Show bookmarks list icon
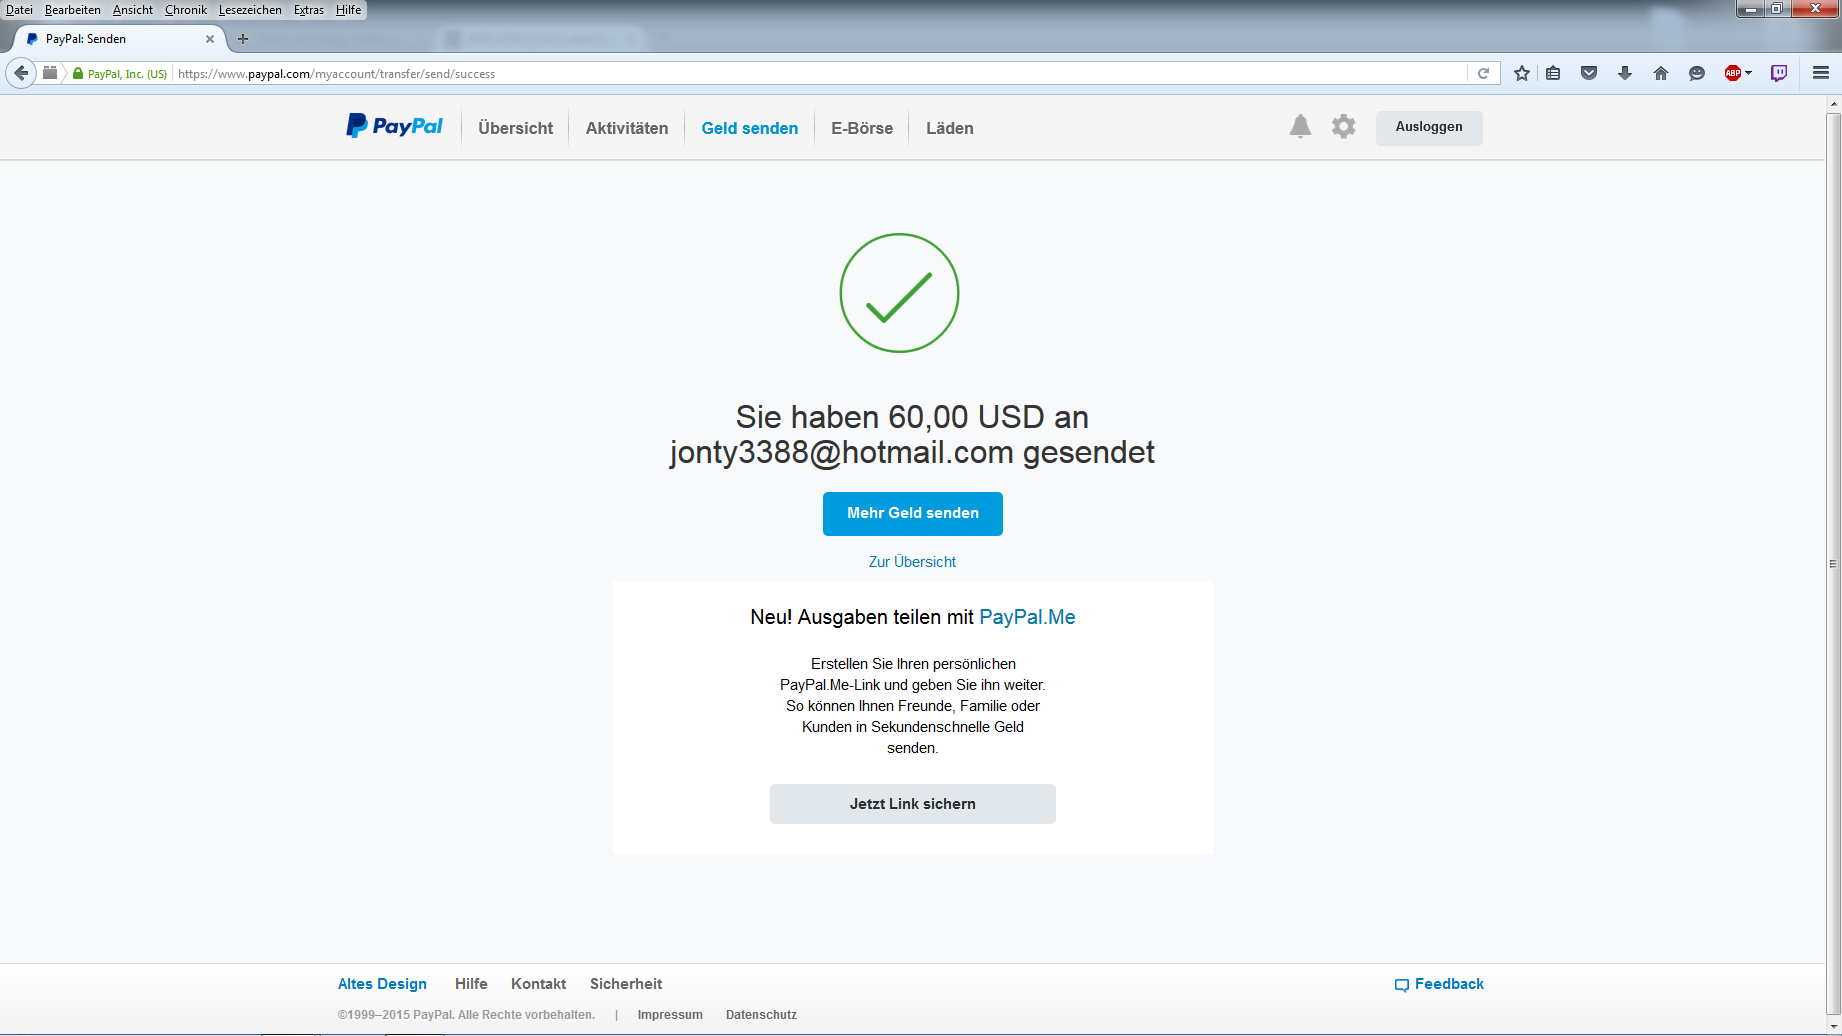 click(1553, 73)
